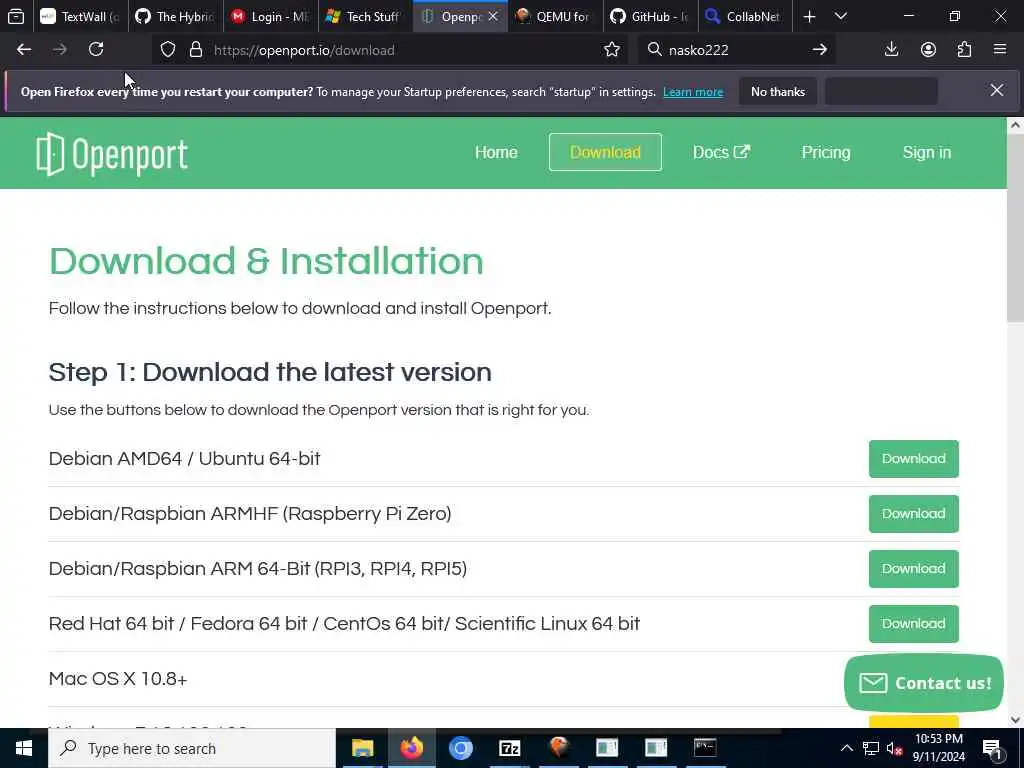
Task: Click Learn more in the notification bar
Action: click(693, 92)
